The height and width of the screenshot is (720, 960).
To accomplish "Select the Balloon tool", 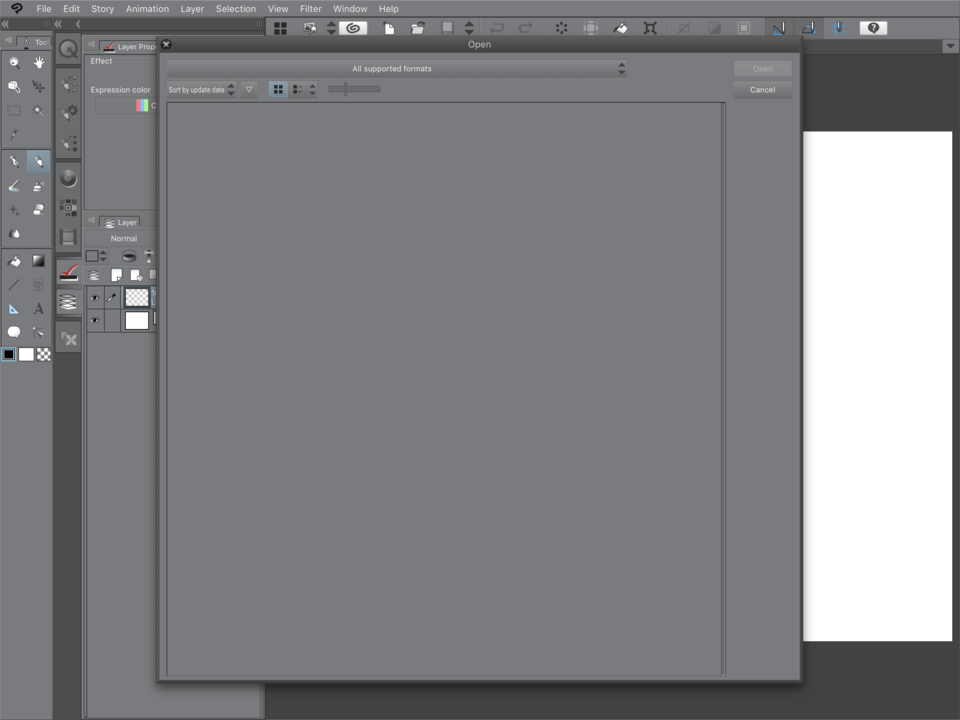I will (13, 331).
